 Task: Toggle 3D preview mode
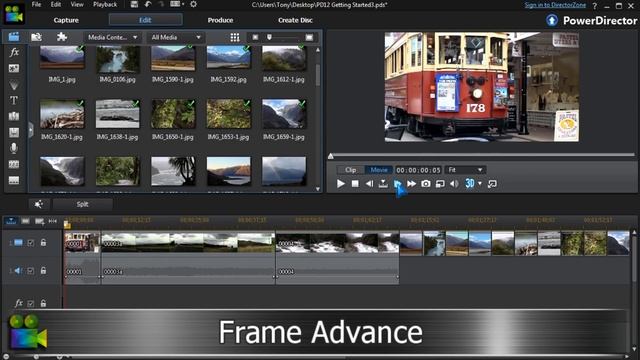(x=470, y=184)
